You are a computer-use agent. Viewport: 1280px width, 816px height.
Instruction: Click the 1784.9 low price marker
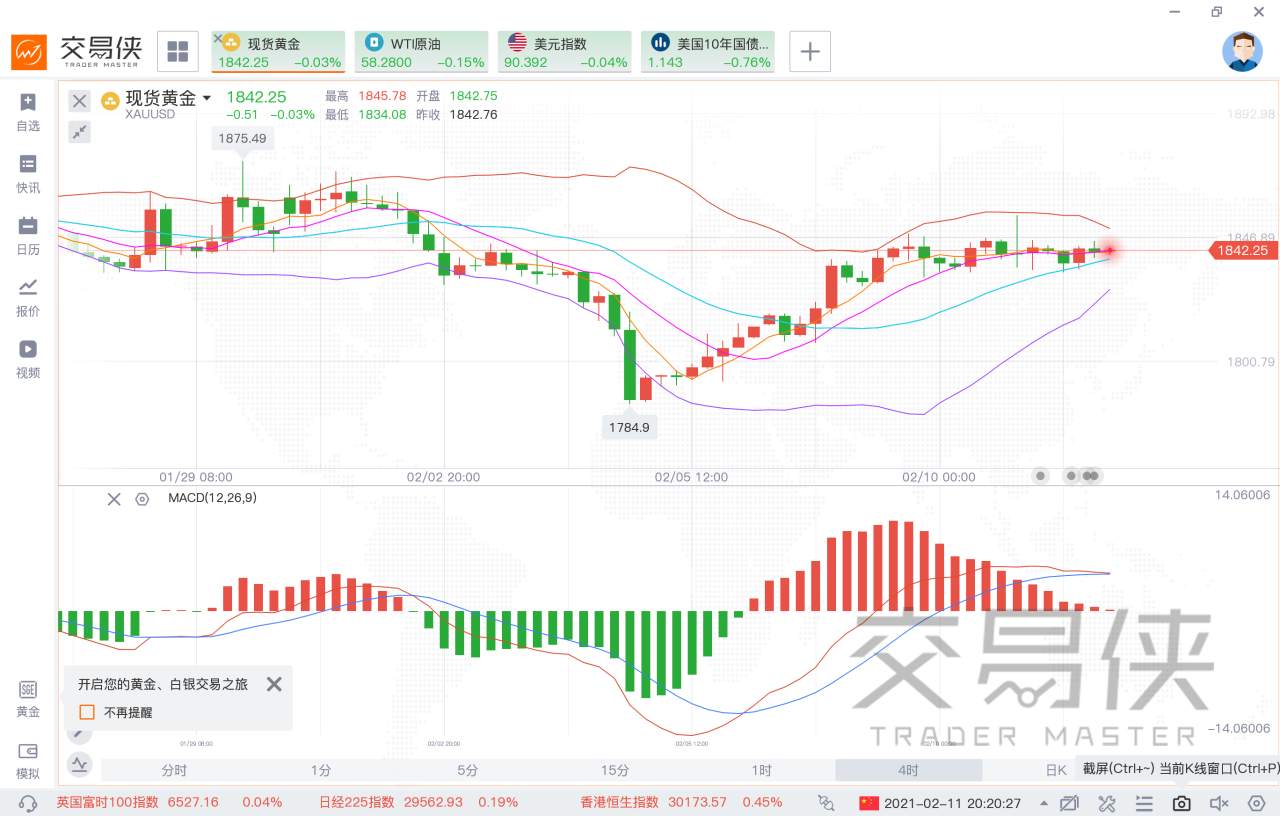point(630,427)
